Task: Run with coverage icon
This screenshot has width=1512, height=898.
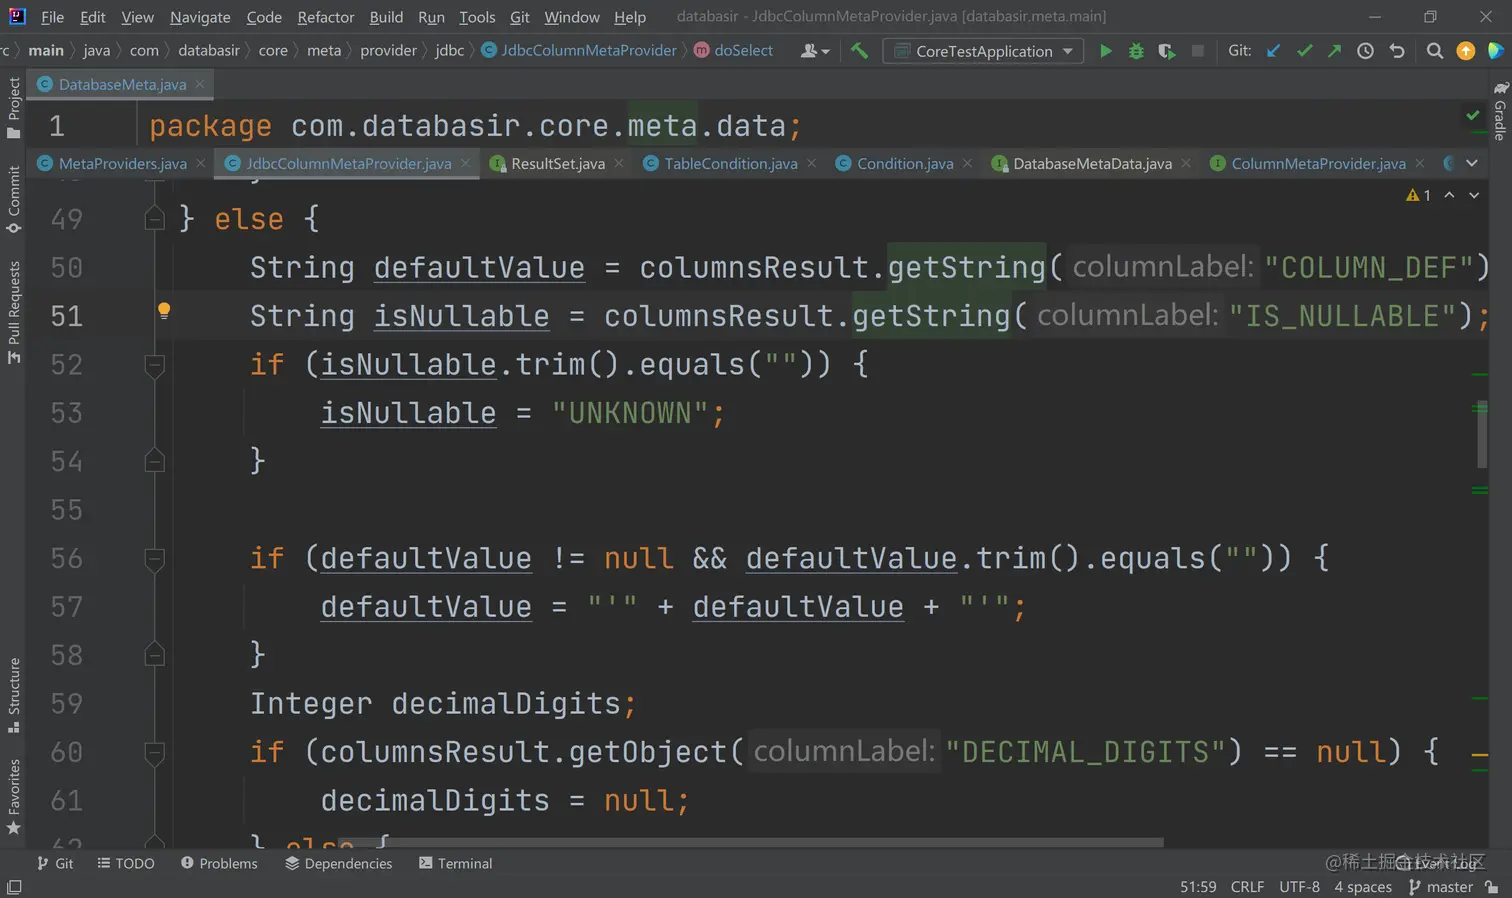Action: [x=1166, y=51]
